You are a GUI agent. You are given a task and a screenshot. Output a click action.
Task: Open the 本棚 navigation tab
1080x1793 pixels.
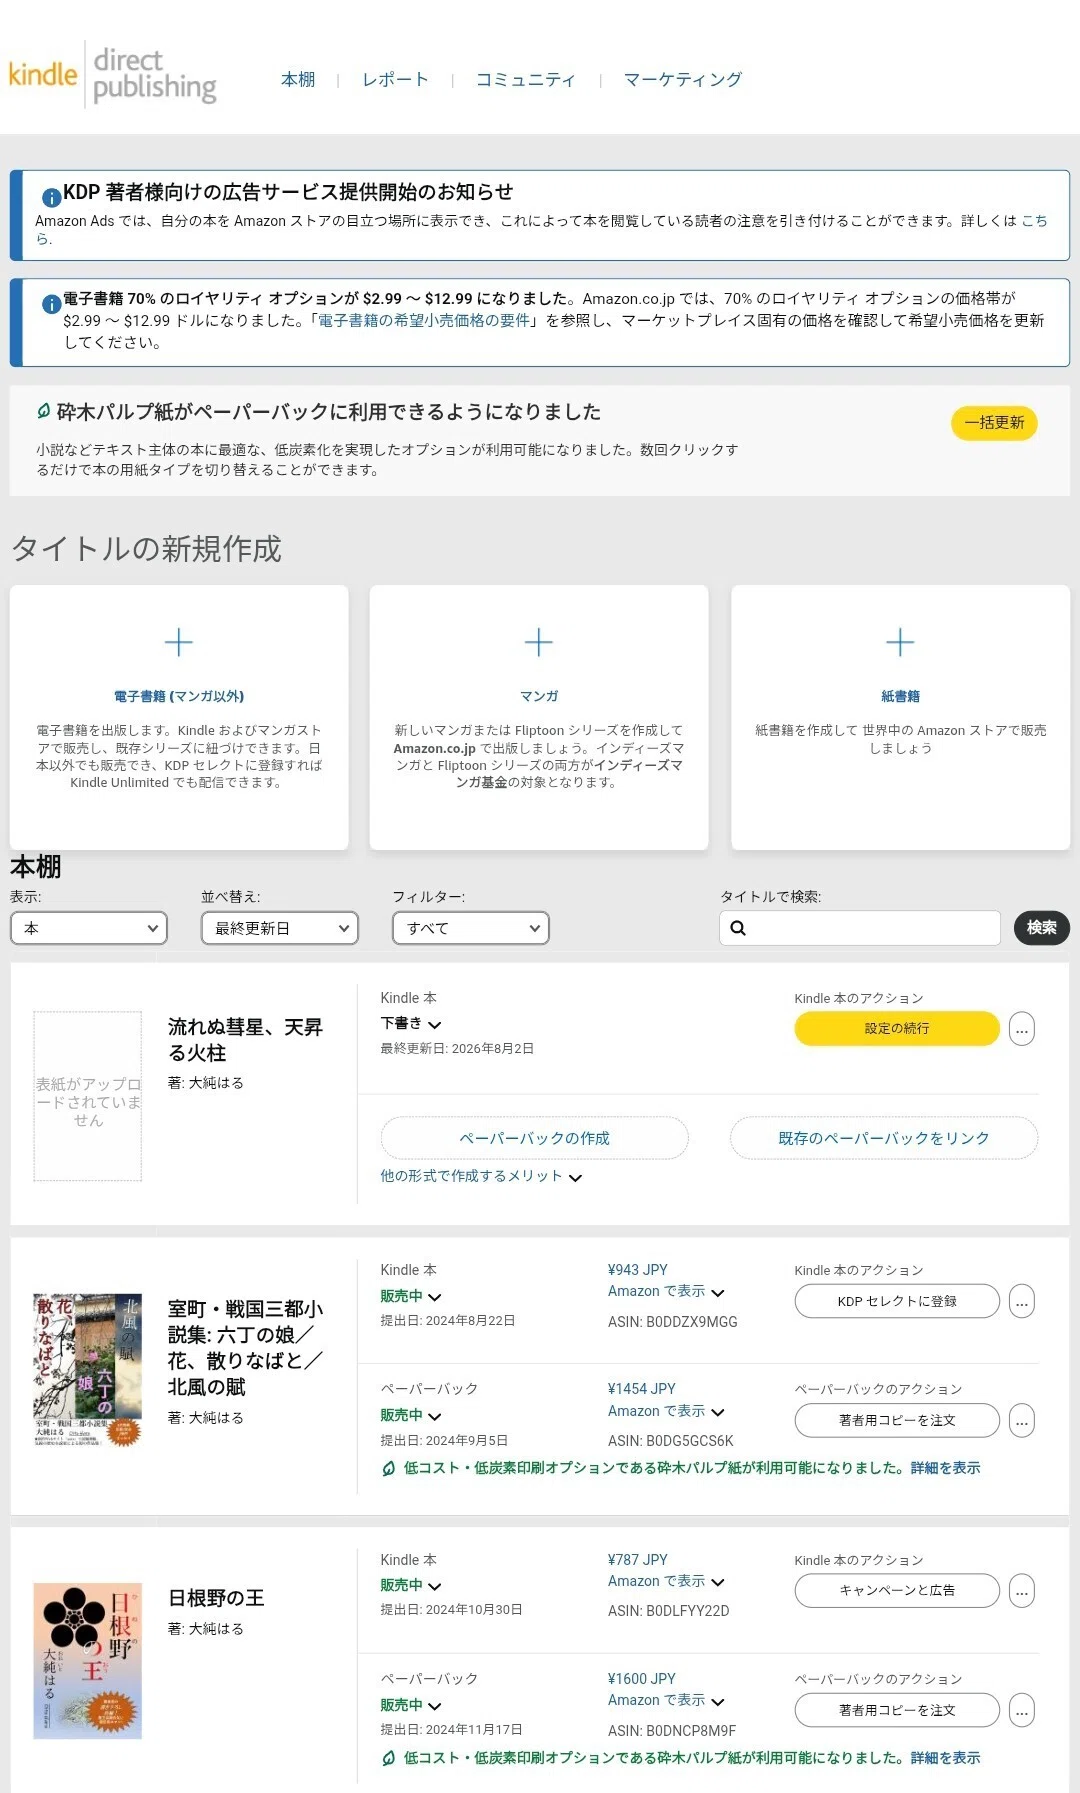click(298, 79)
